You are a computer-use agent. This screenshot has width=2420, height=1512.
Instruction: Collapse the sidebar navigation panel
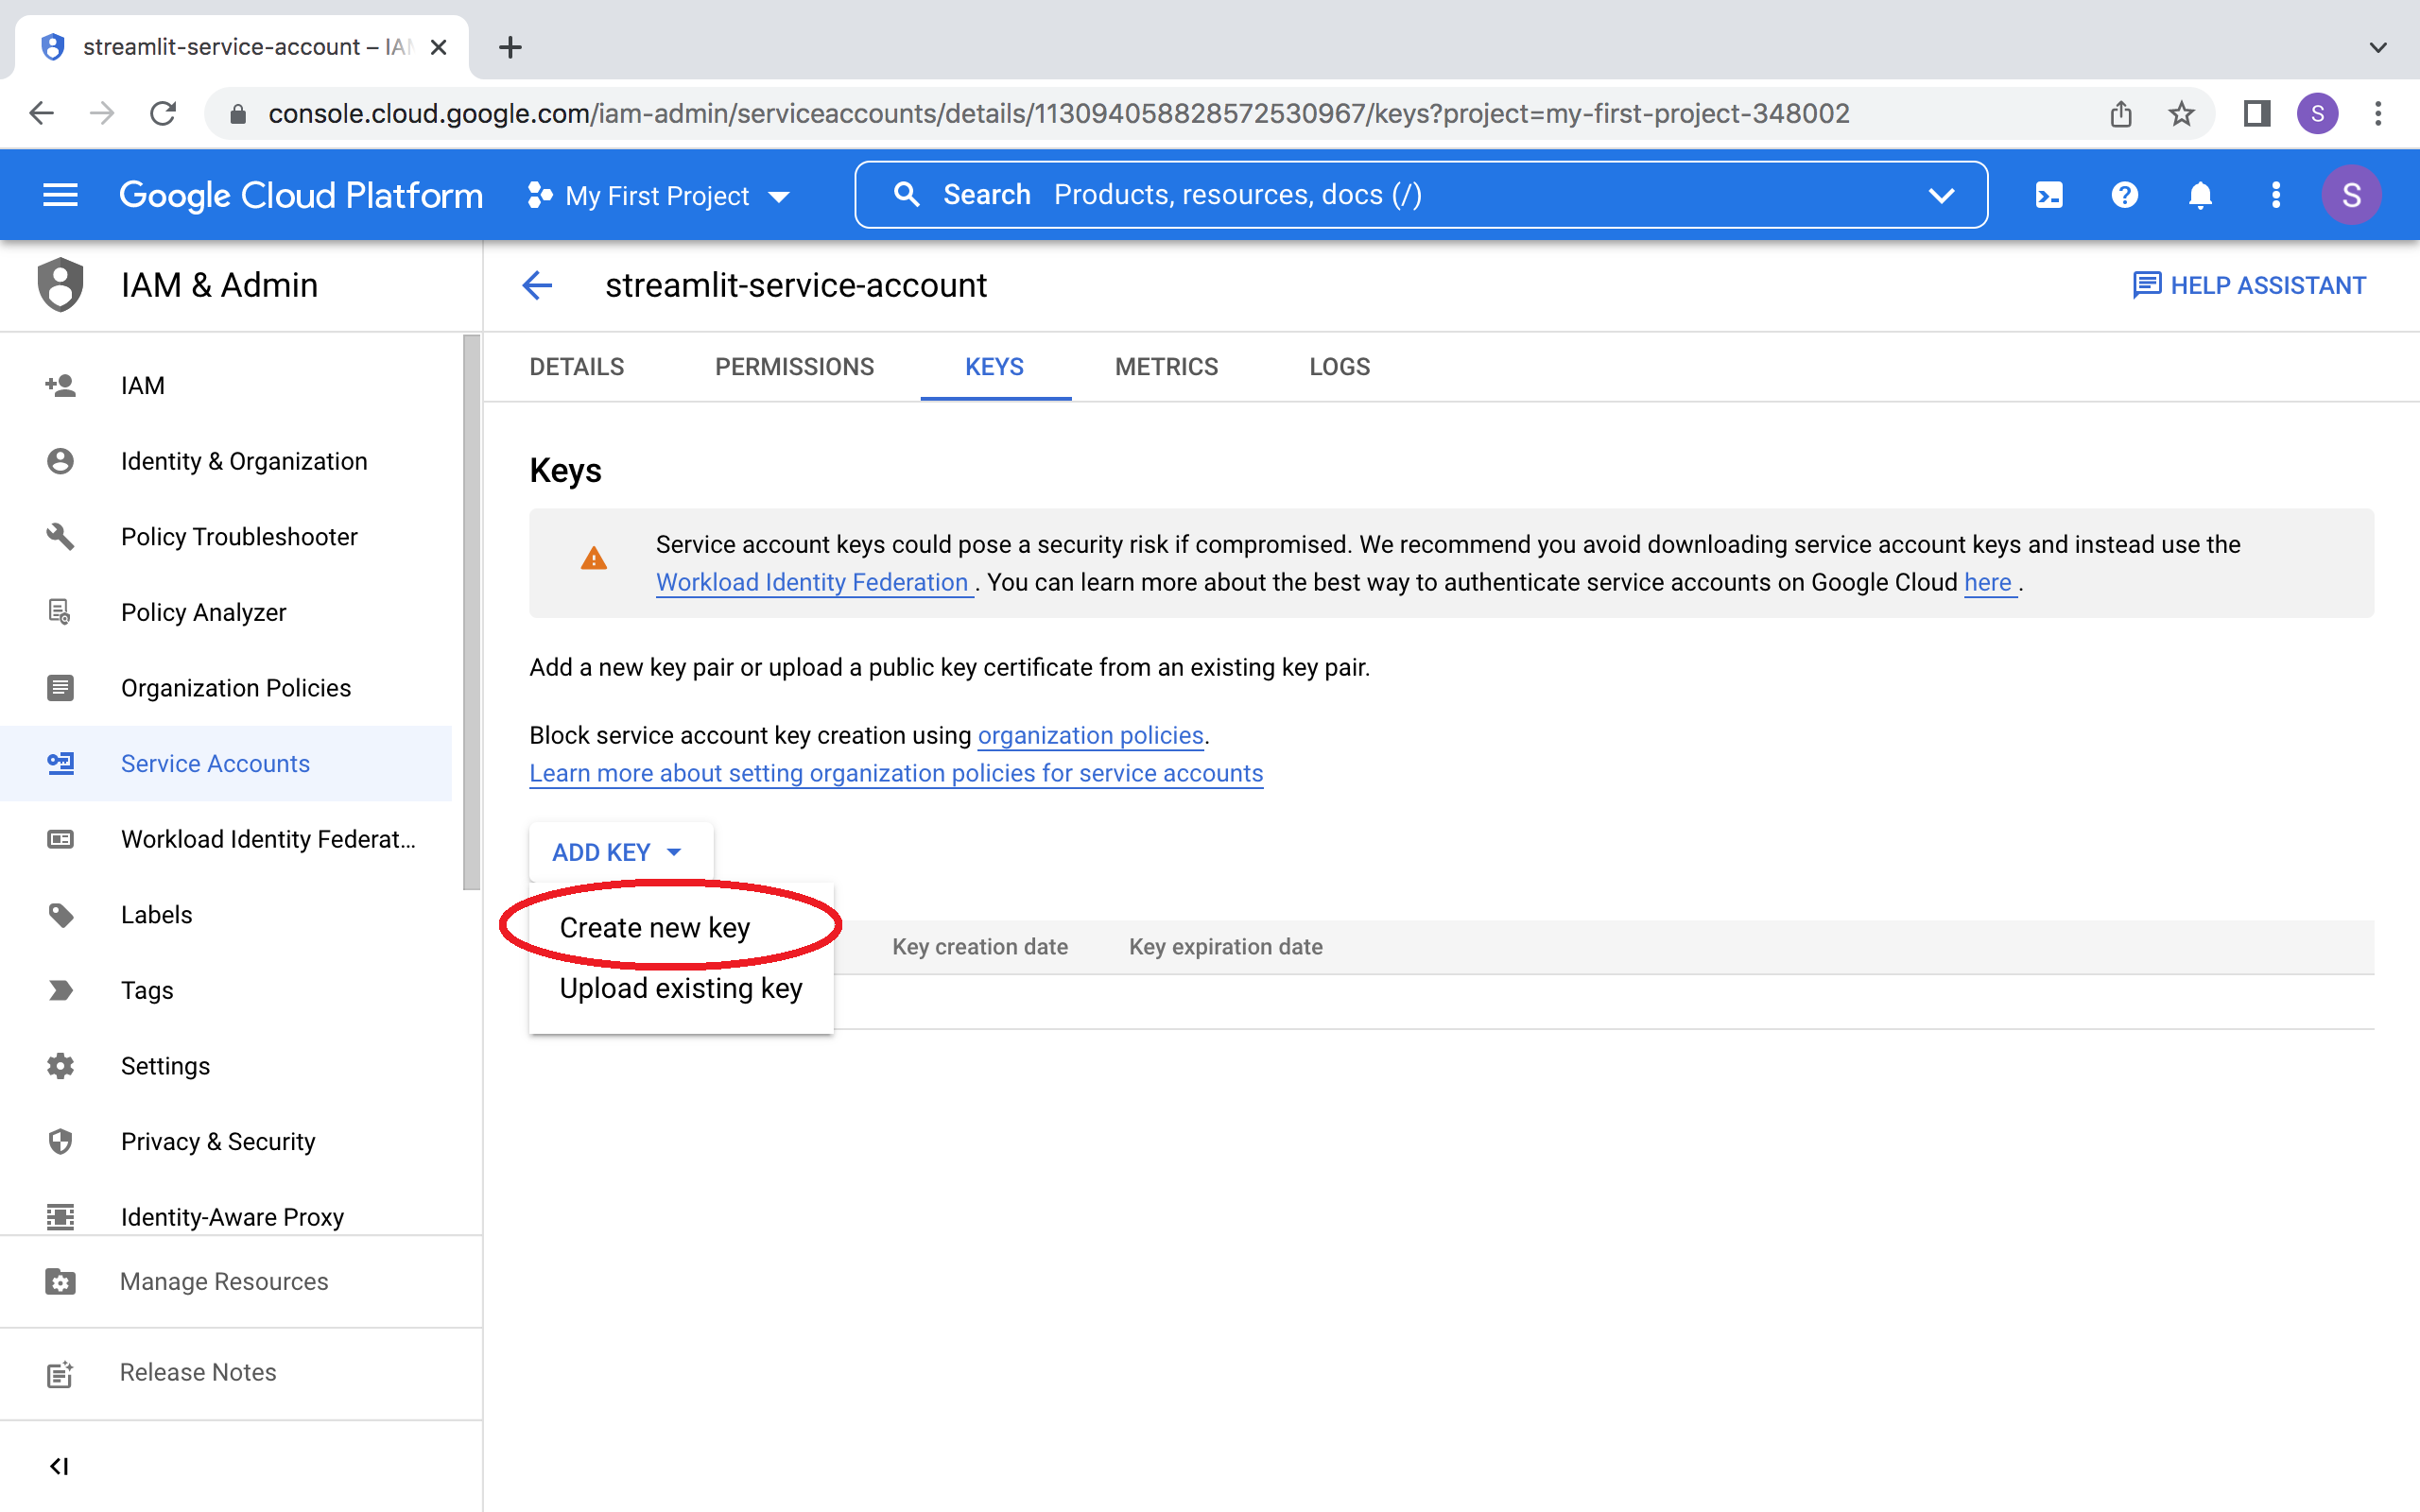(59, 1466)
